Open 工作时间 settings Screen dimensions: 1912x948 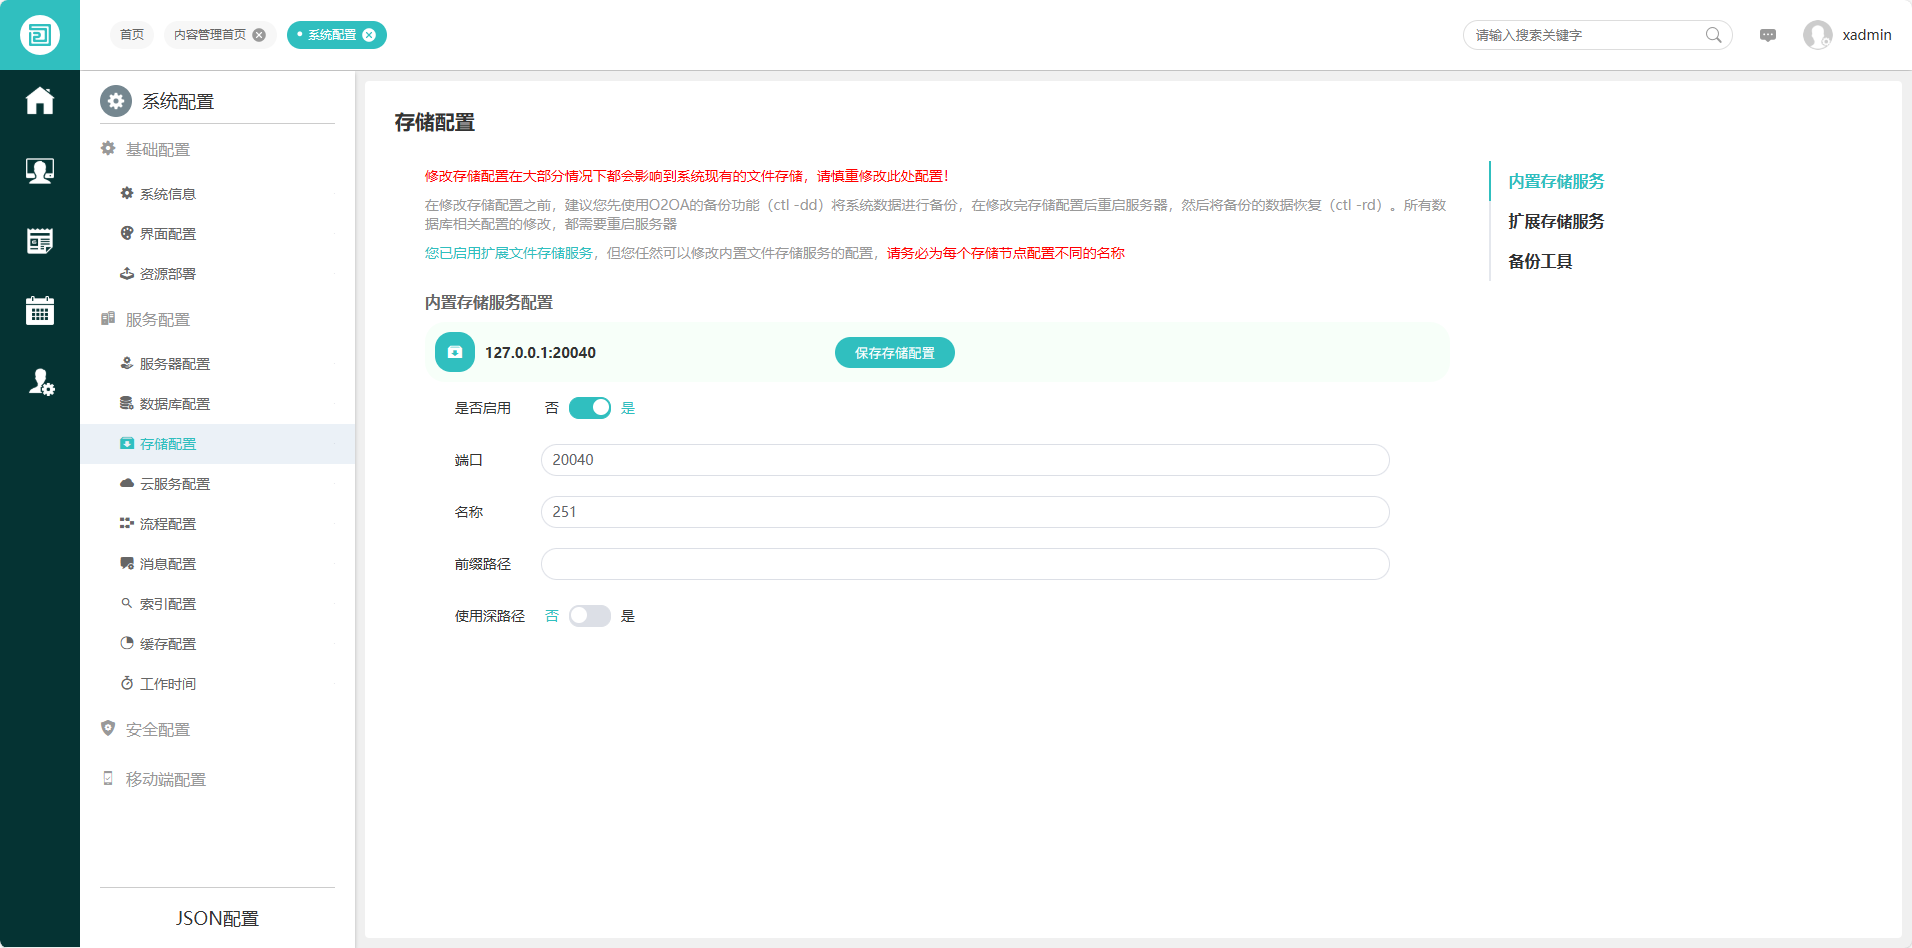[x=217, y=684]
